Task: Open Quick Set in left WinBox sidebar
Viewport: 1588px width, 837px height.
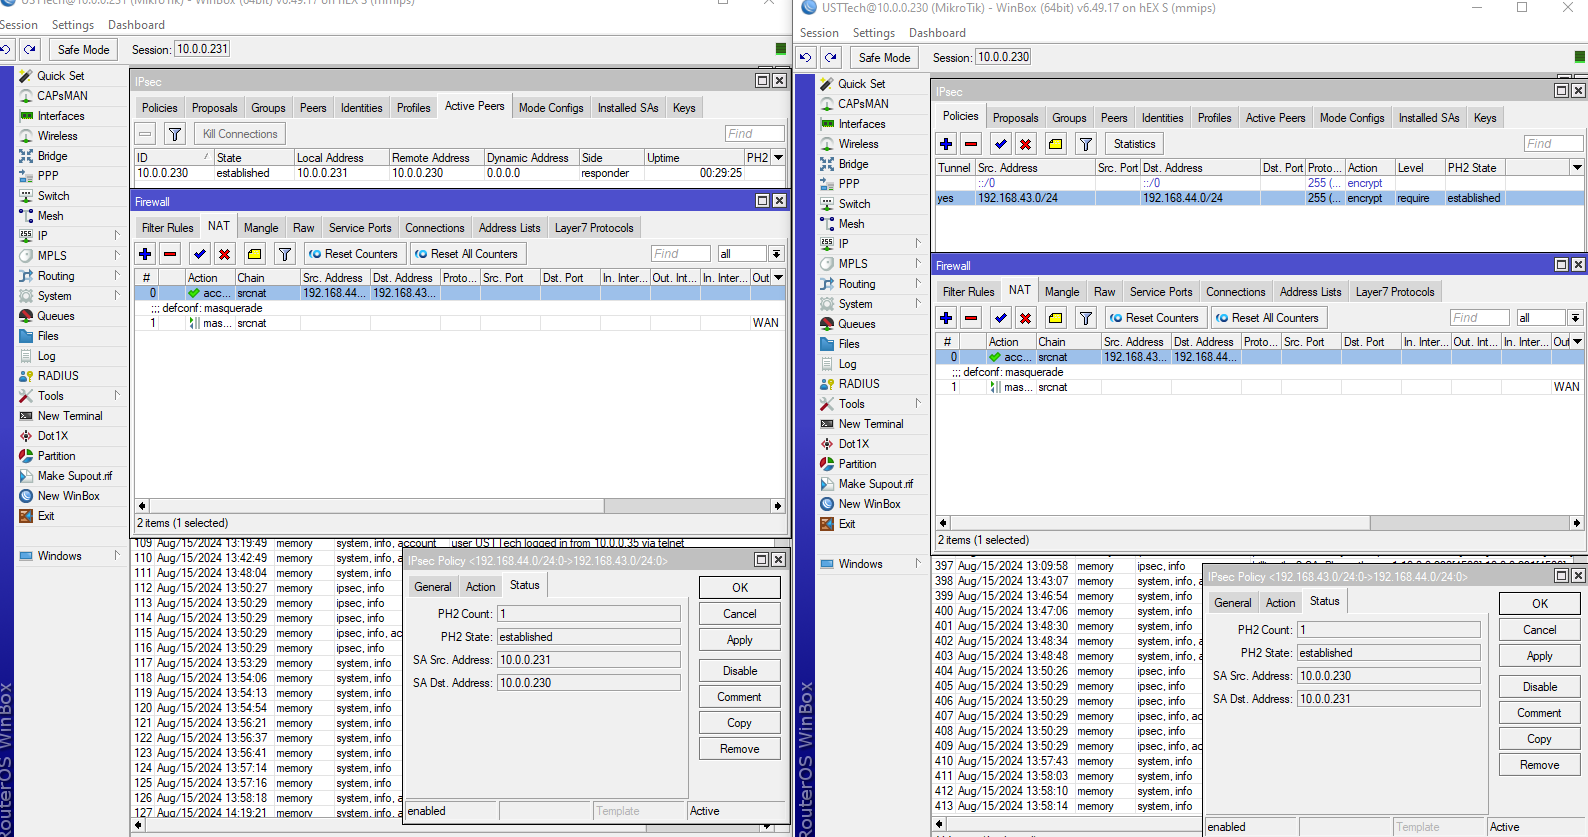Action: click(x=60, y=76)
